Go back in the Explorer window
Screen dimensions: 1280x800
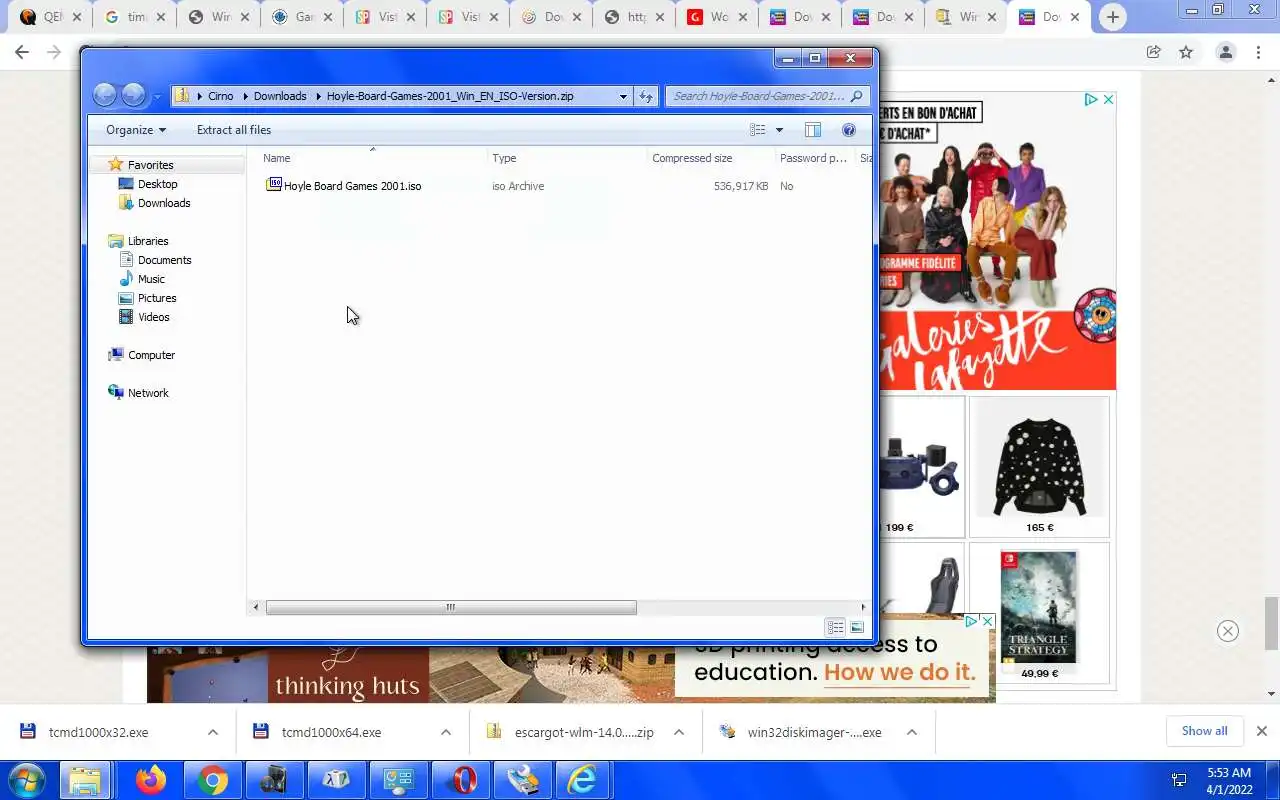(x=104, y=95)
